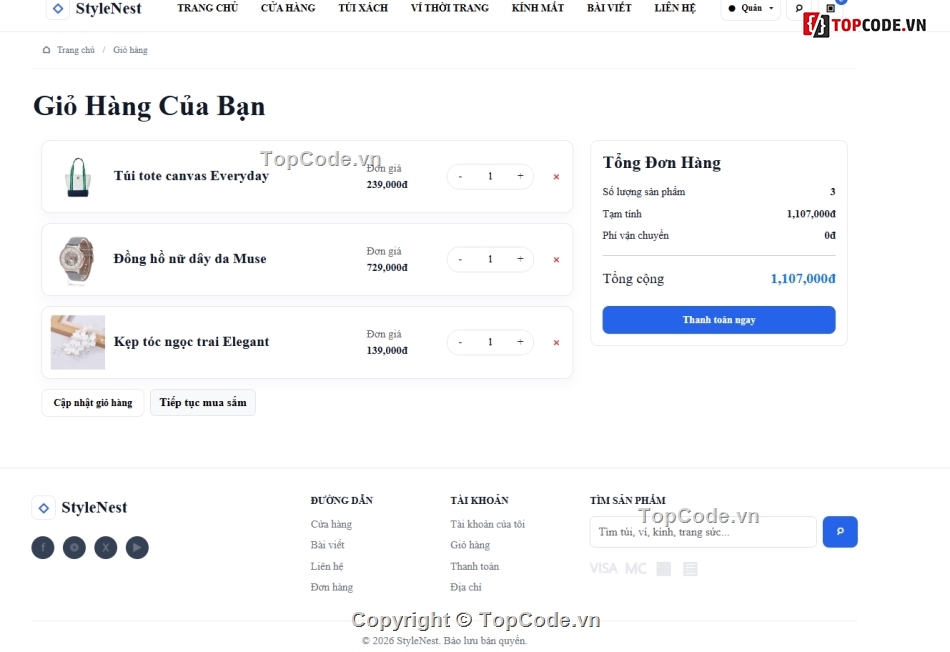Increase quantity of Kẹp tóc ngọc trai
This screenshot has height=652, width=950.
520,342
